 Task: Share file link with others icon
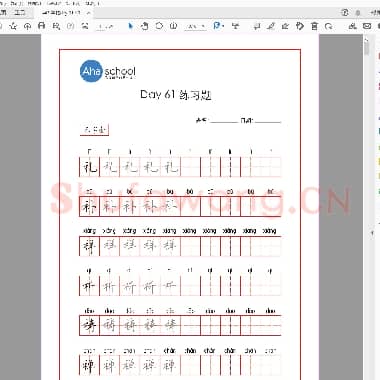pyautogui.click(x=352, y=26)
